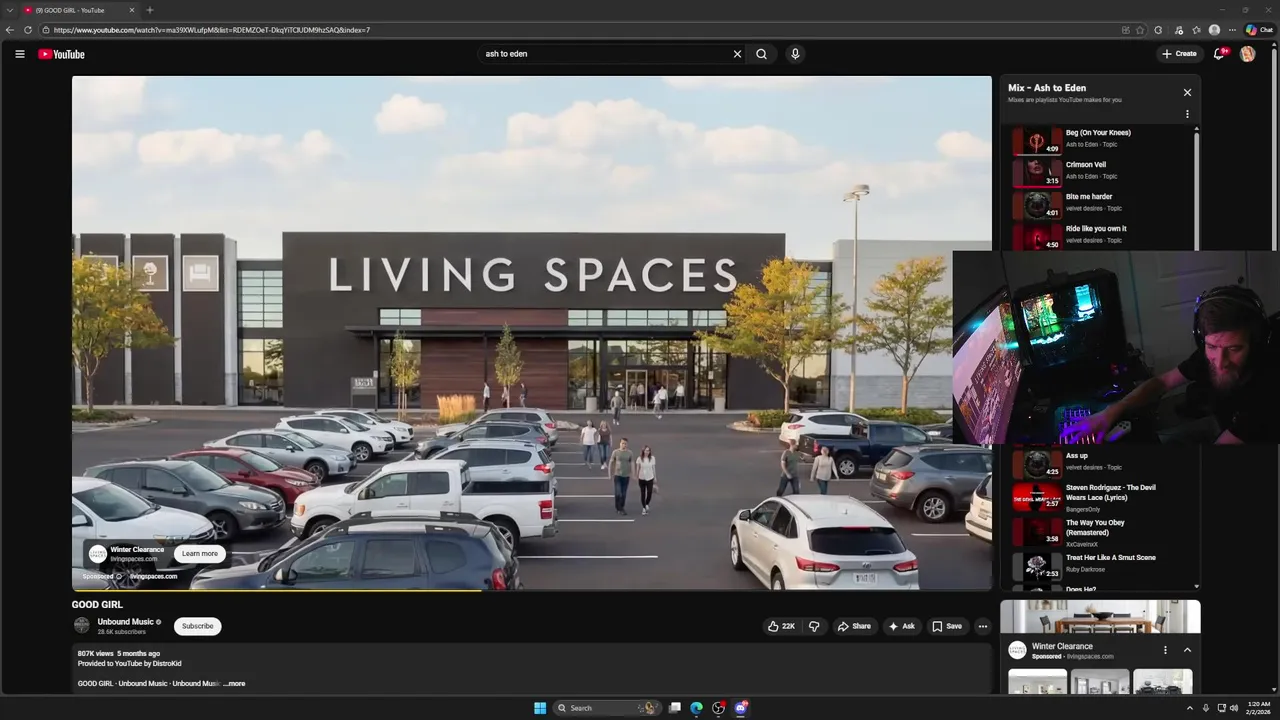Save the video to a playlist
1280x720 pixels.
pos(947,626)
